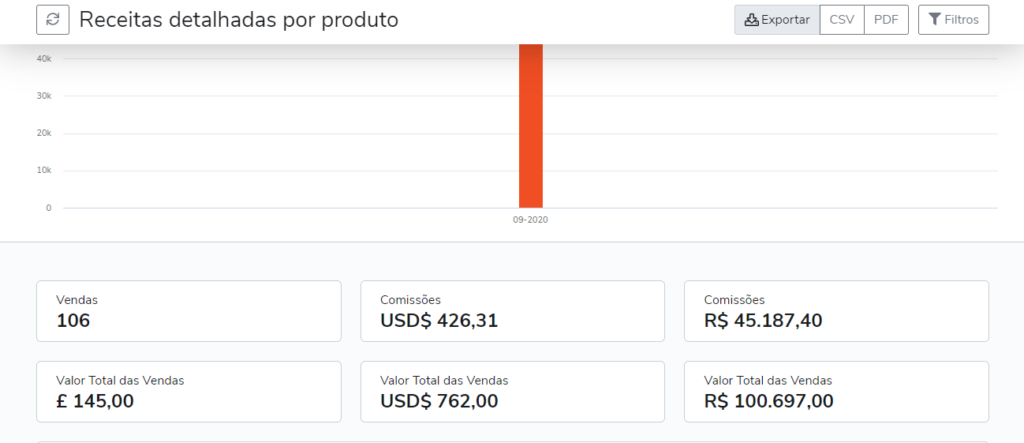
Task: Click the Valor Total R$ 100.697,00 card
Action: 837,391
